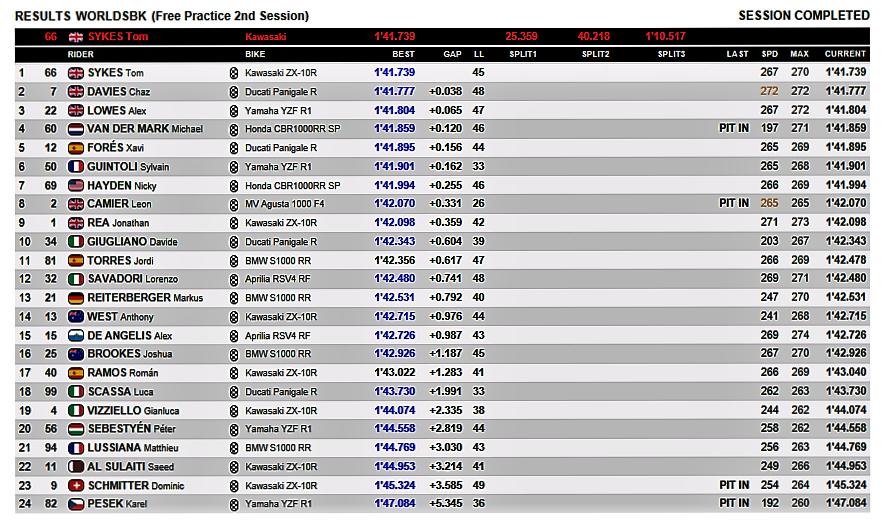Click PIT IN in SCHMITTER Dominic's row
Viewport: 882px width, 520px height.
point(734,485)
